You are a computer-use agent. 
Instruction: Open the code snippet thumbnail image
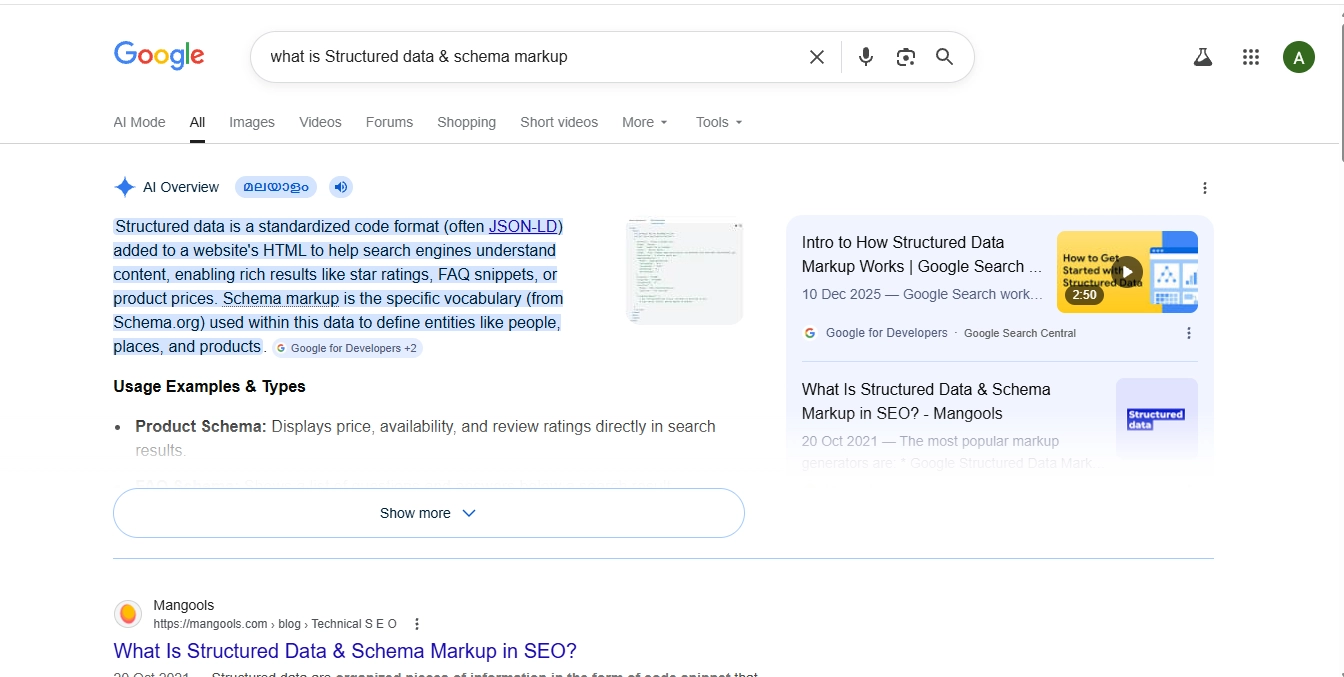pyautogui.click(x=684, y=270)
